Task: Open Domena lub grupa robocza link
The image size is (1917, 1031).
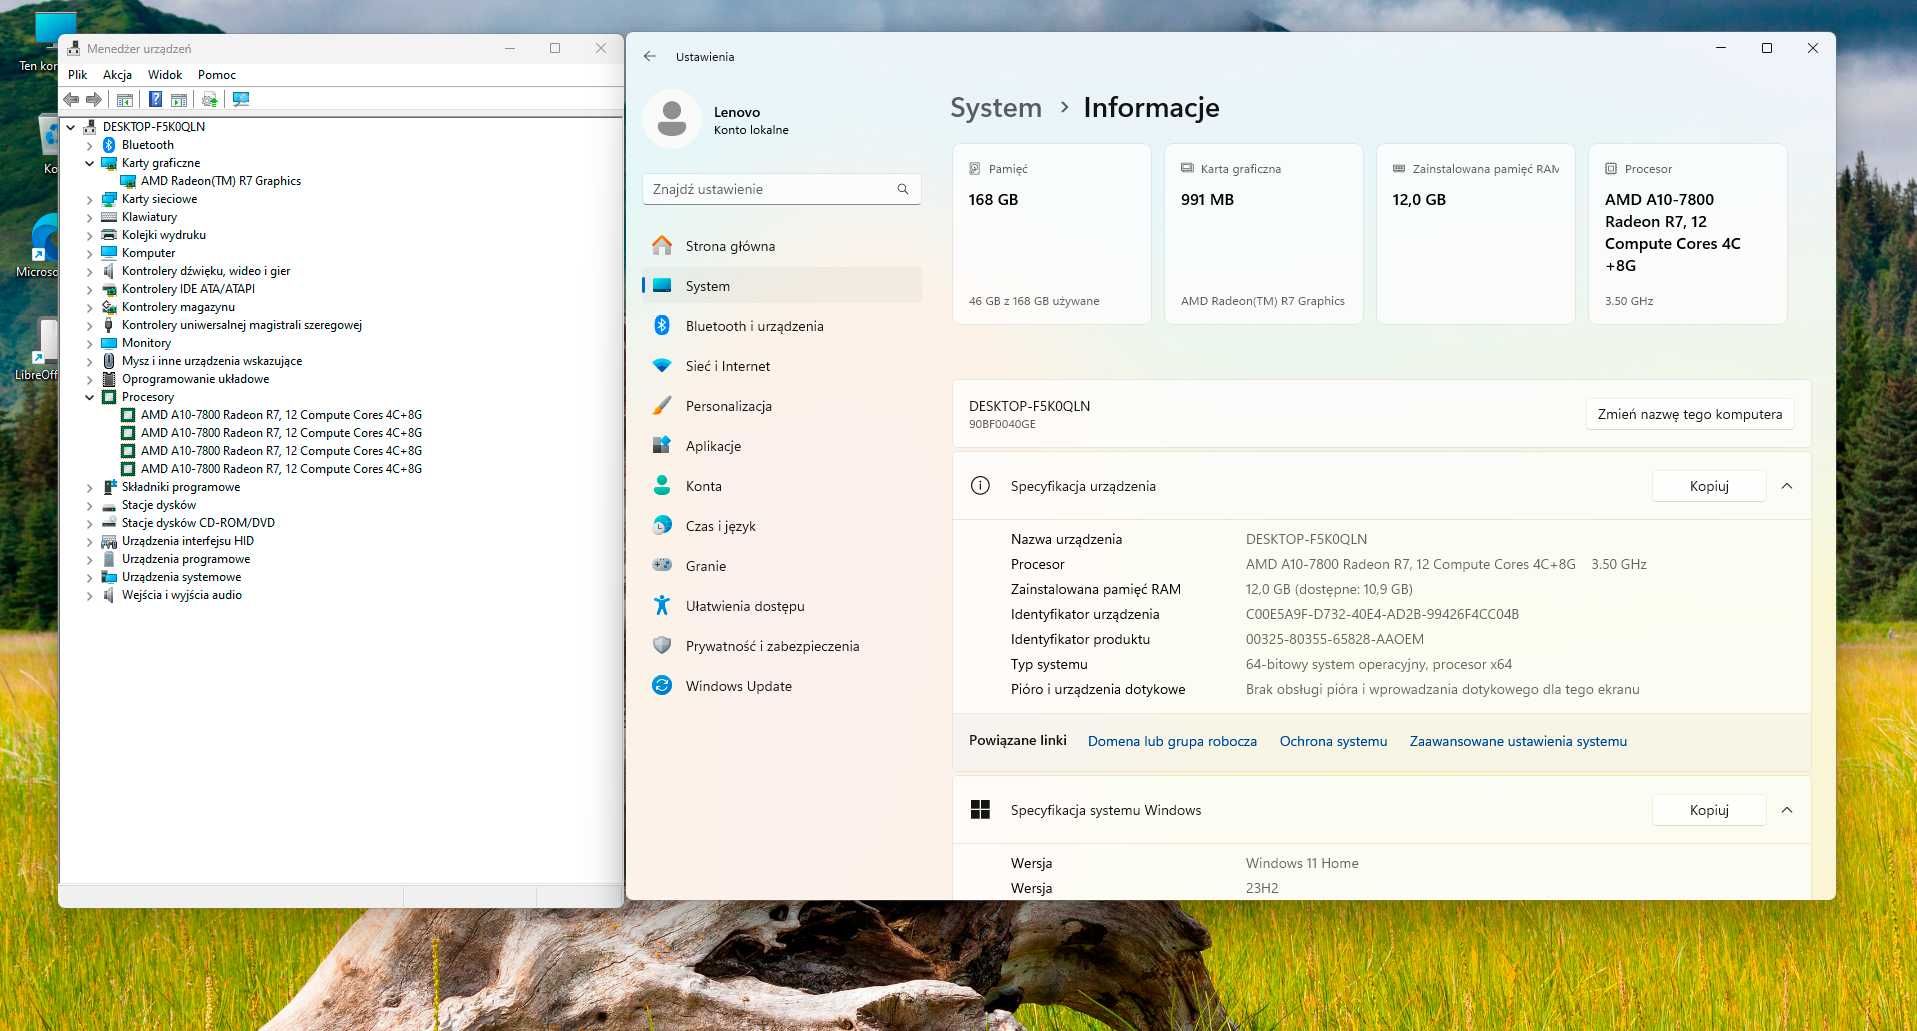Action: [x=1172, y=741]
